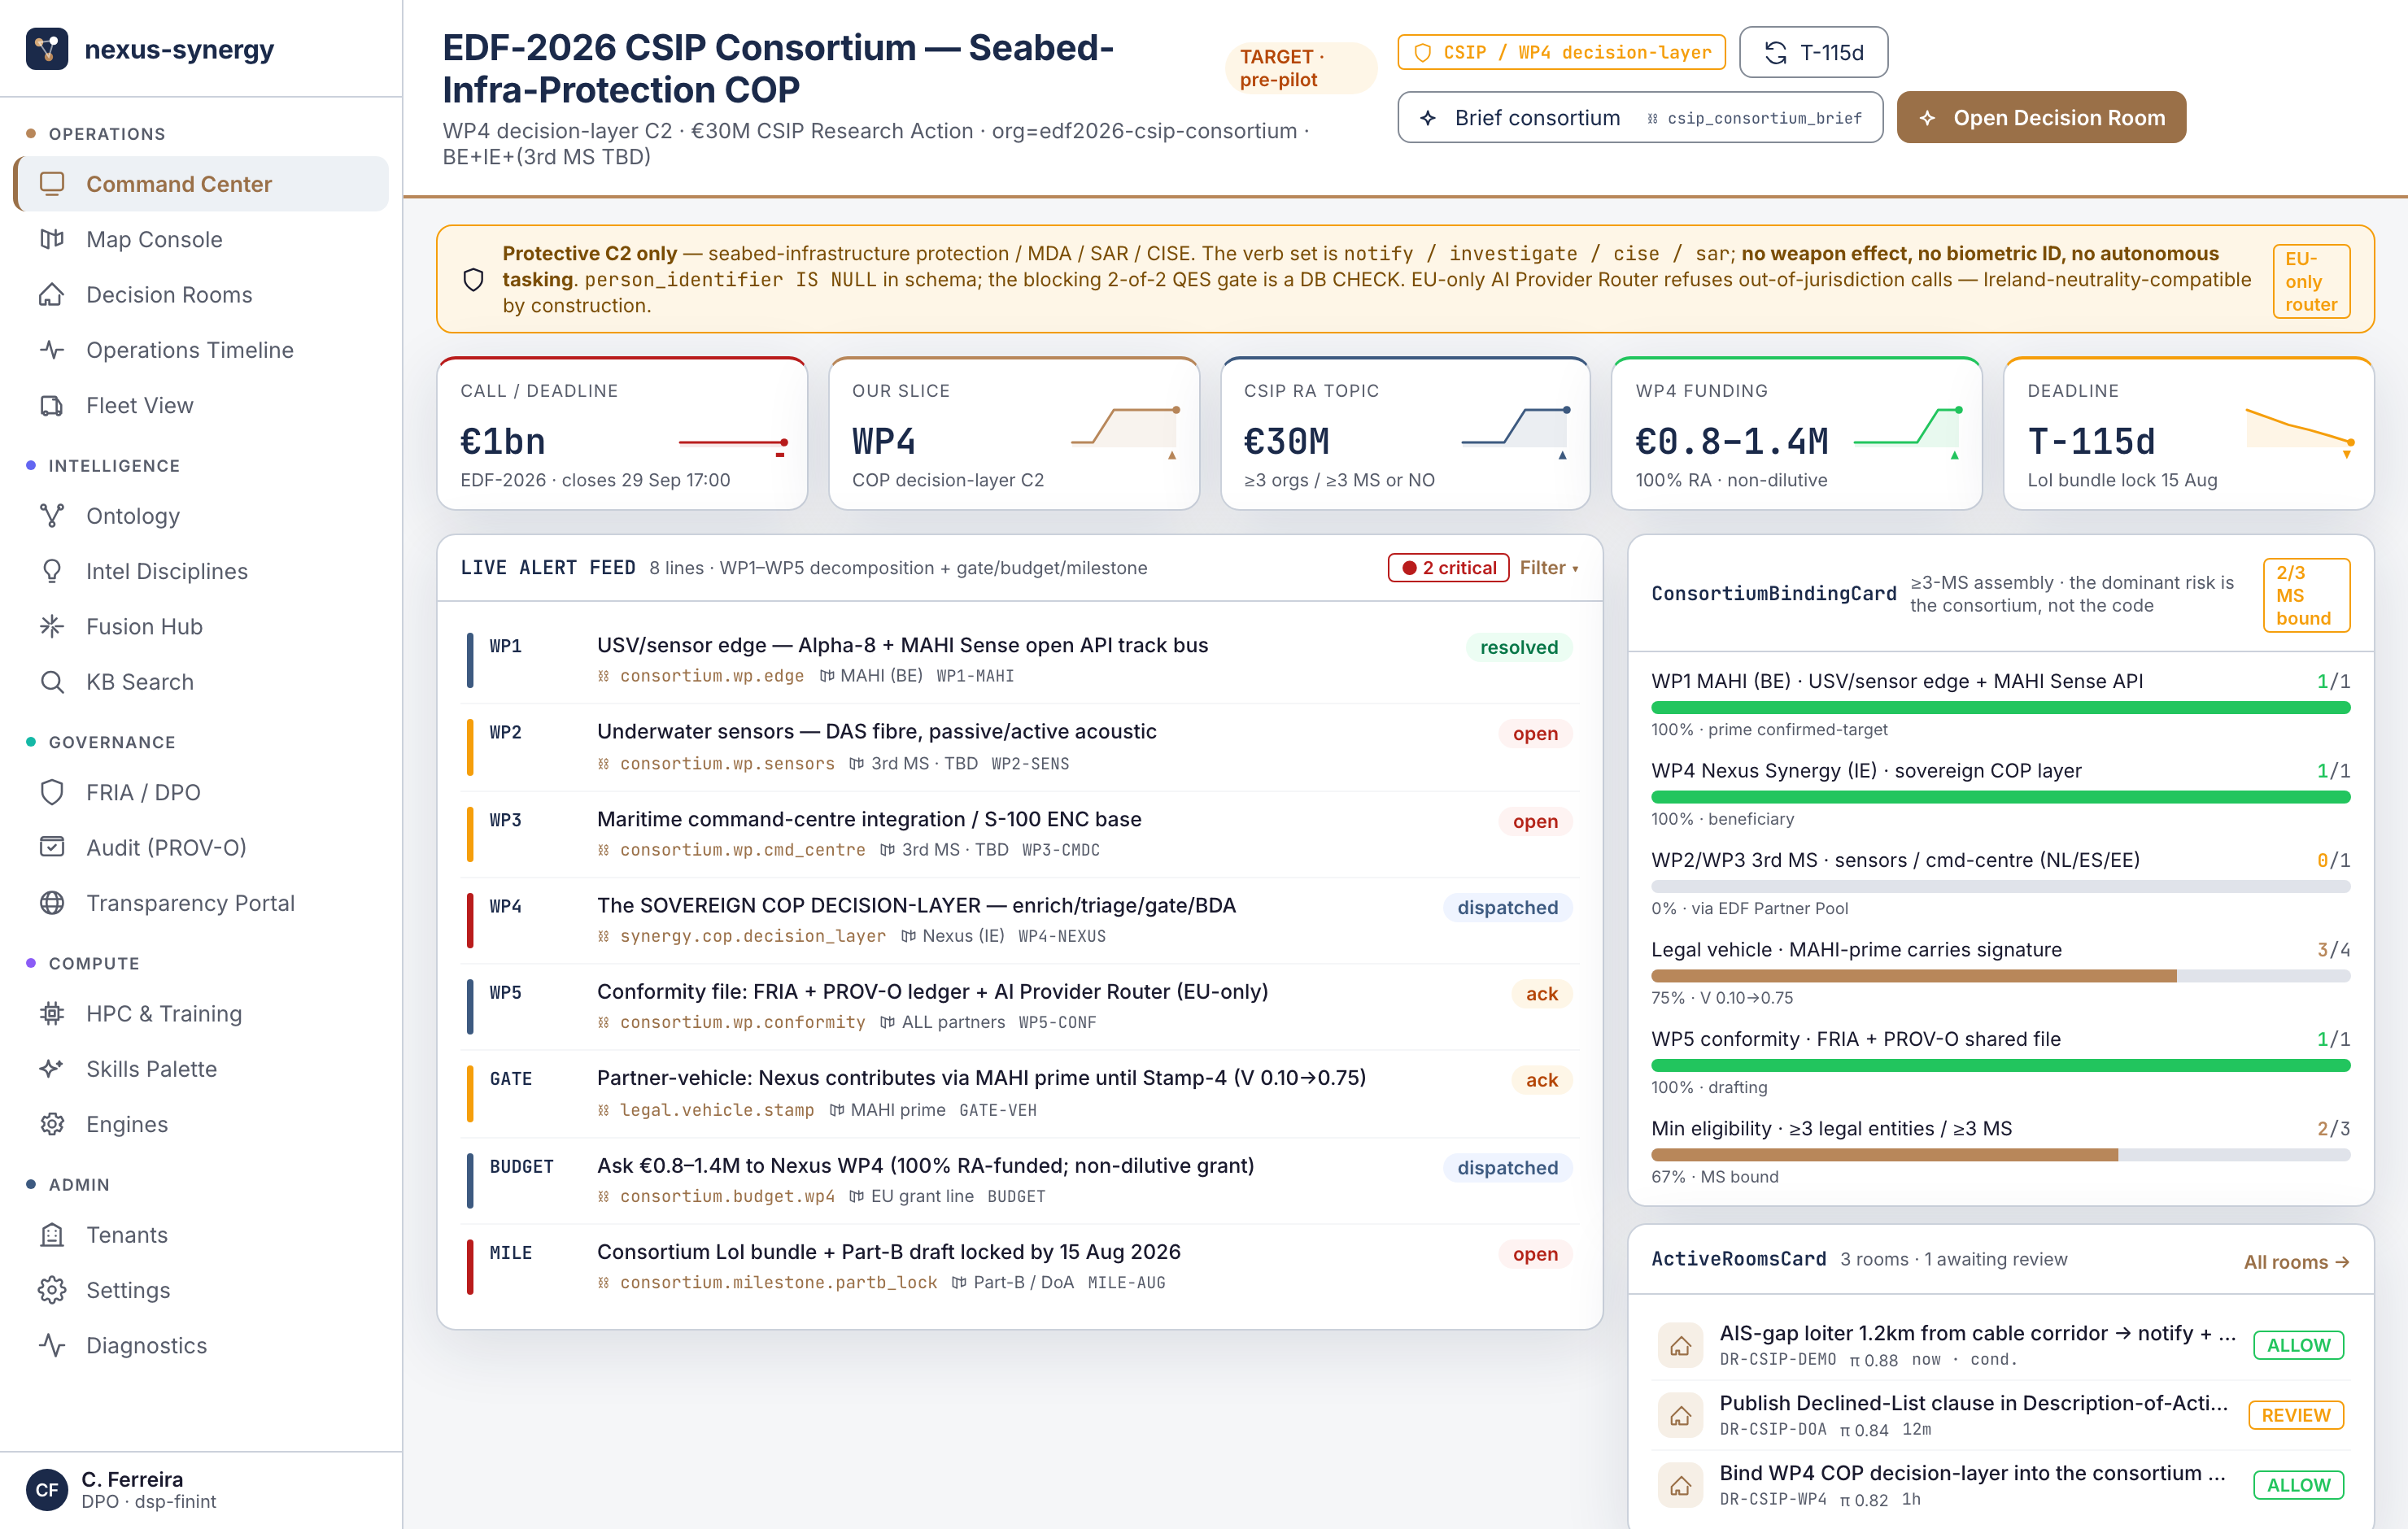Viewport: 2408px width, 1529px height.
Task: Click the Map Console map icon
Action: point(52,239)
